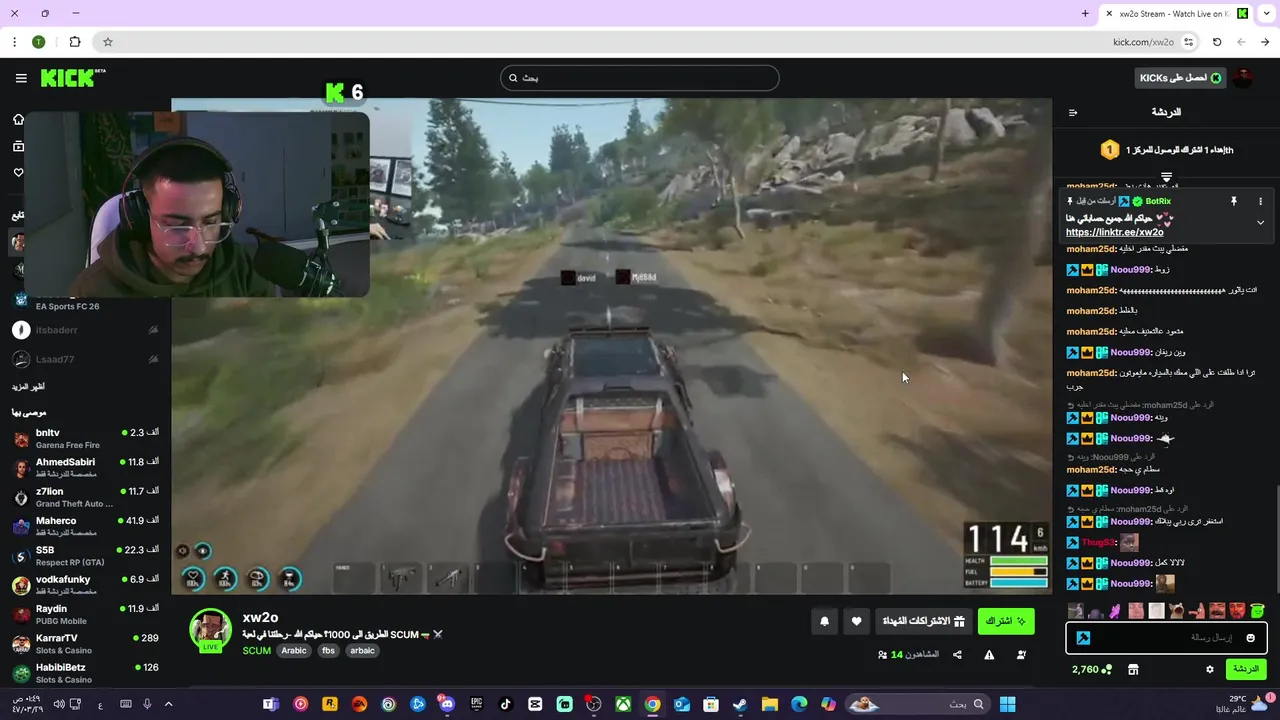Open the KarrarTV Slots & Casino channel

coord(85,643)
